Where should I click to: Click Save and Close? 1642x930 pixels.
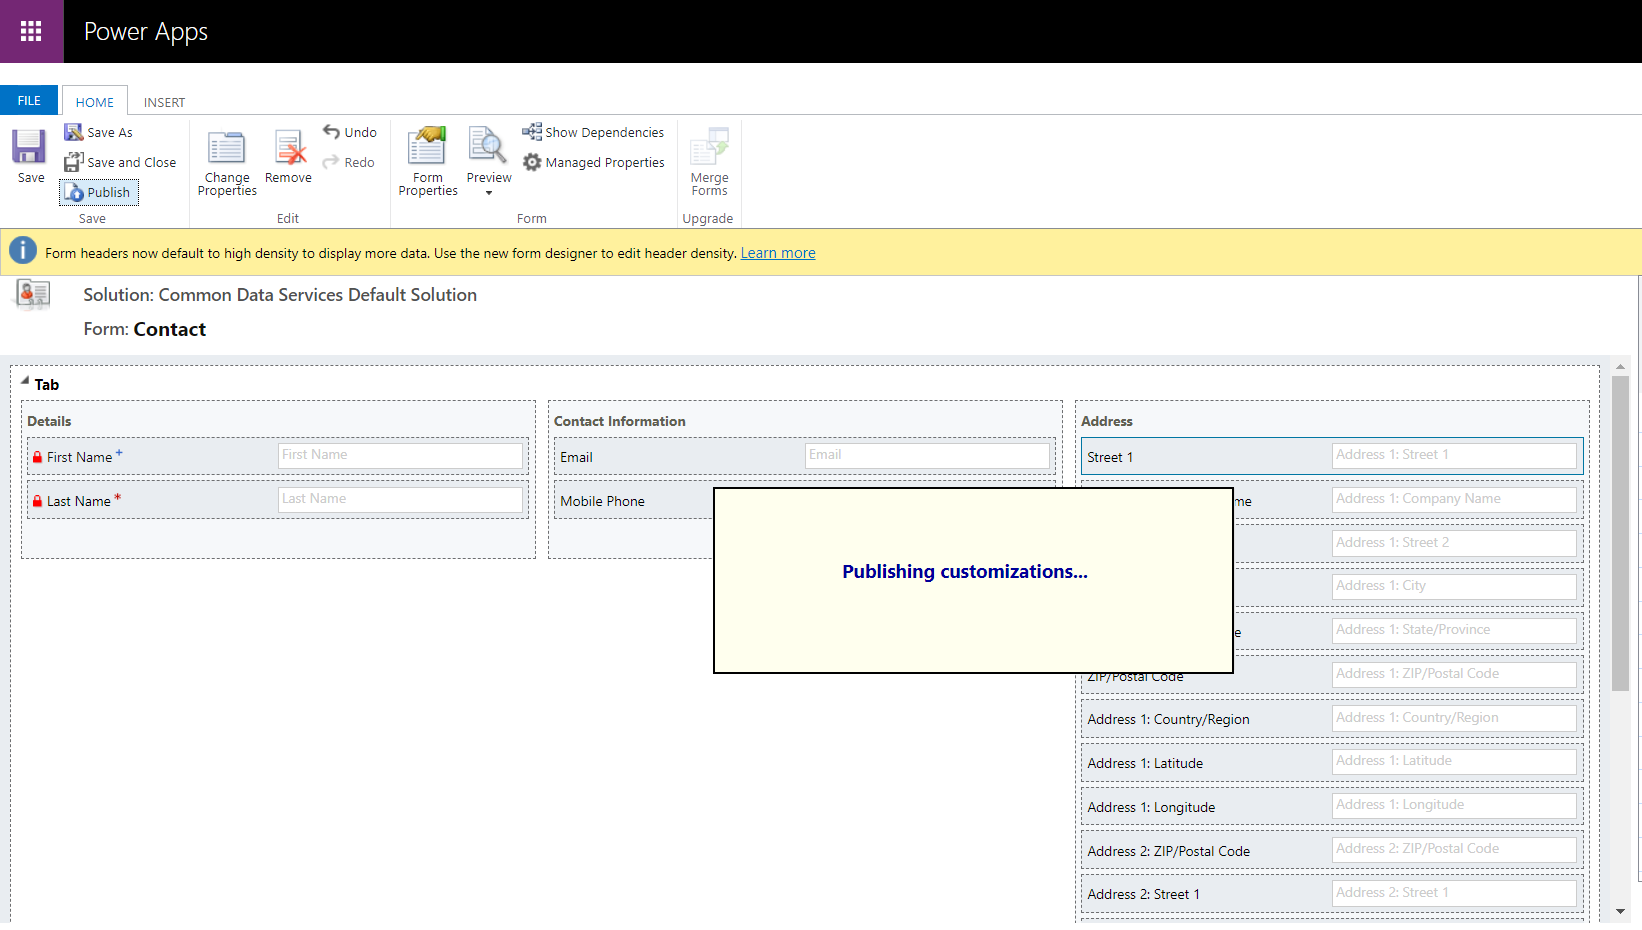click(120, 162)
